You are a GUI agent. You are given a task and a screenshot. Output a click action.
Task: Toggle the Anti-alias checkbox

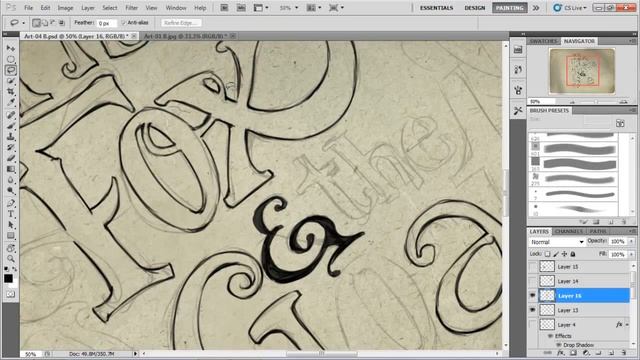(x=124, y=23)
